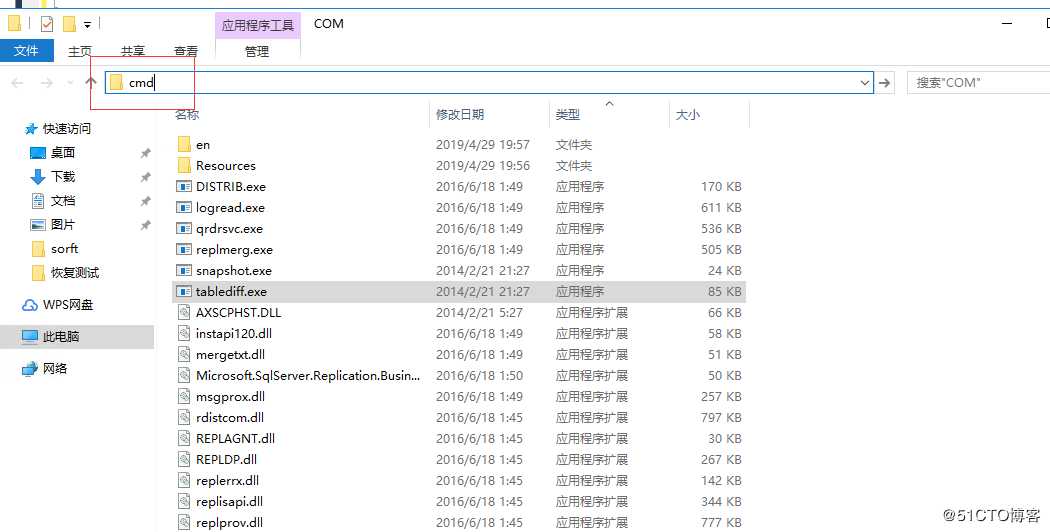Screen dimensions: 1050x532
Task: Click the properties checkmark icon in title bar
Action: pos(46,24)
